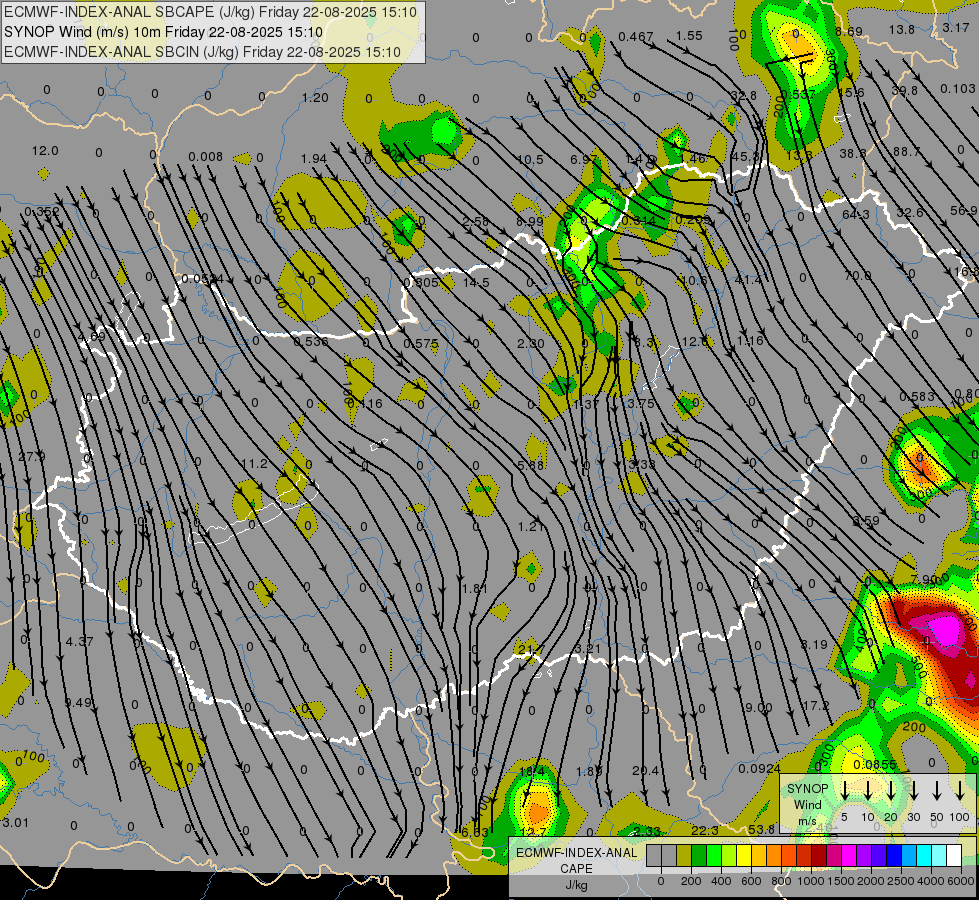The height and width of the screenshot is (900, 979).
Task: Click the grid value '10.5'
Action: [530, 159]
